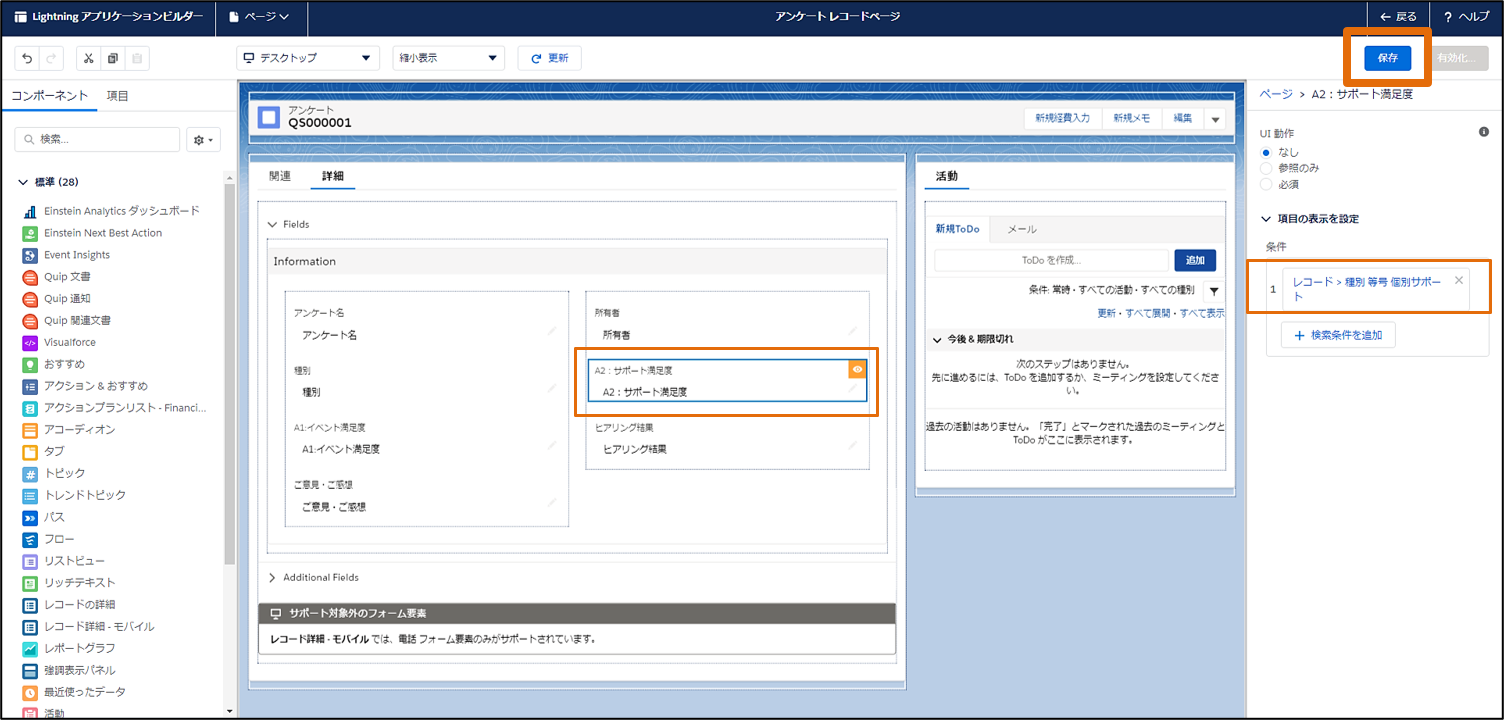Select なし radio option
Screen dimensions: 1504x720
pos(1266,152)
